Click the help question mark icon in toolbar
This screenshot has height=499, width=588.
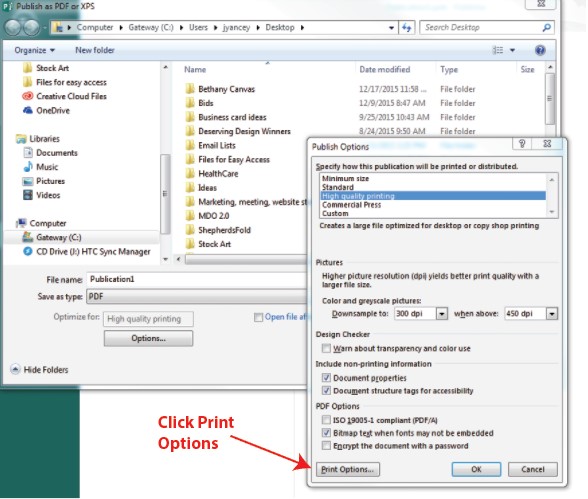(540, 50)
